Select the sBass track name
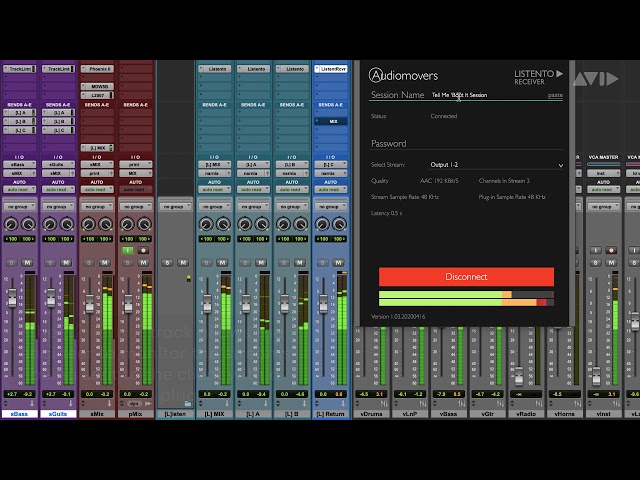 click(x=19, y=414)
